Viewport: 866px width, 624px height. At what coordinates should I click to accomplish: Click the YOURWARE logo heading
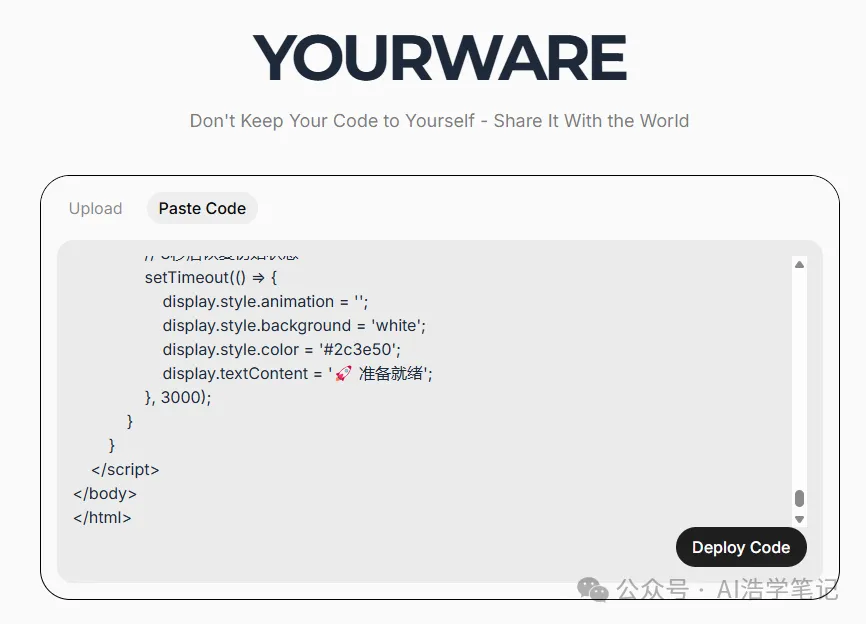click(440, 57)
